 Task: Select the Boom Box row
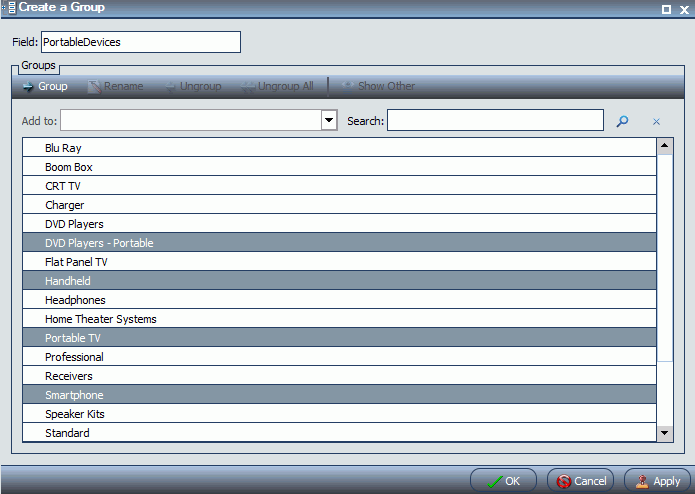click(340, 167)
